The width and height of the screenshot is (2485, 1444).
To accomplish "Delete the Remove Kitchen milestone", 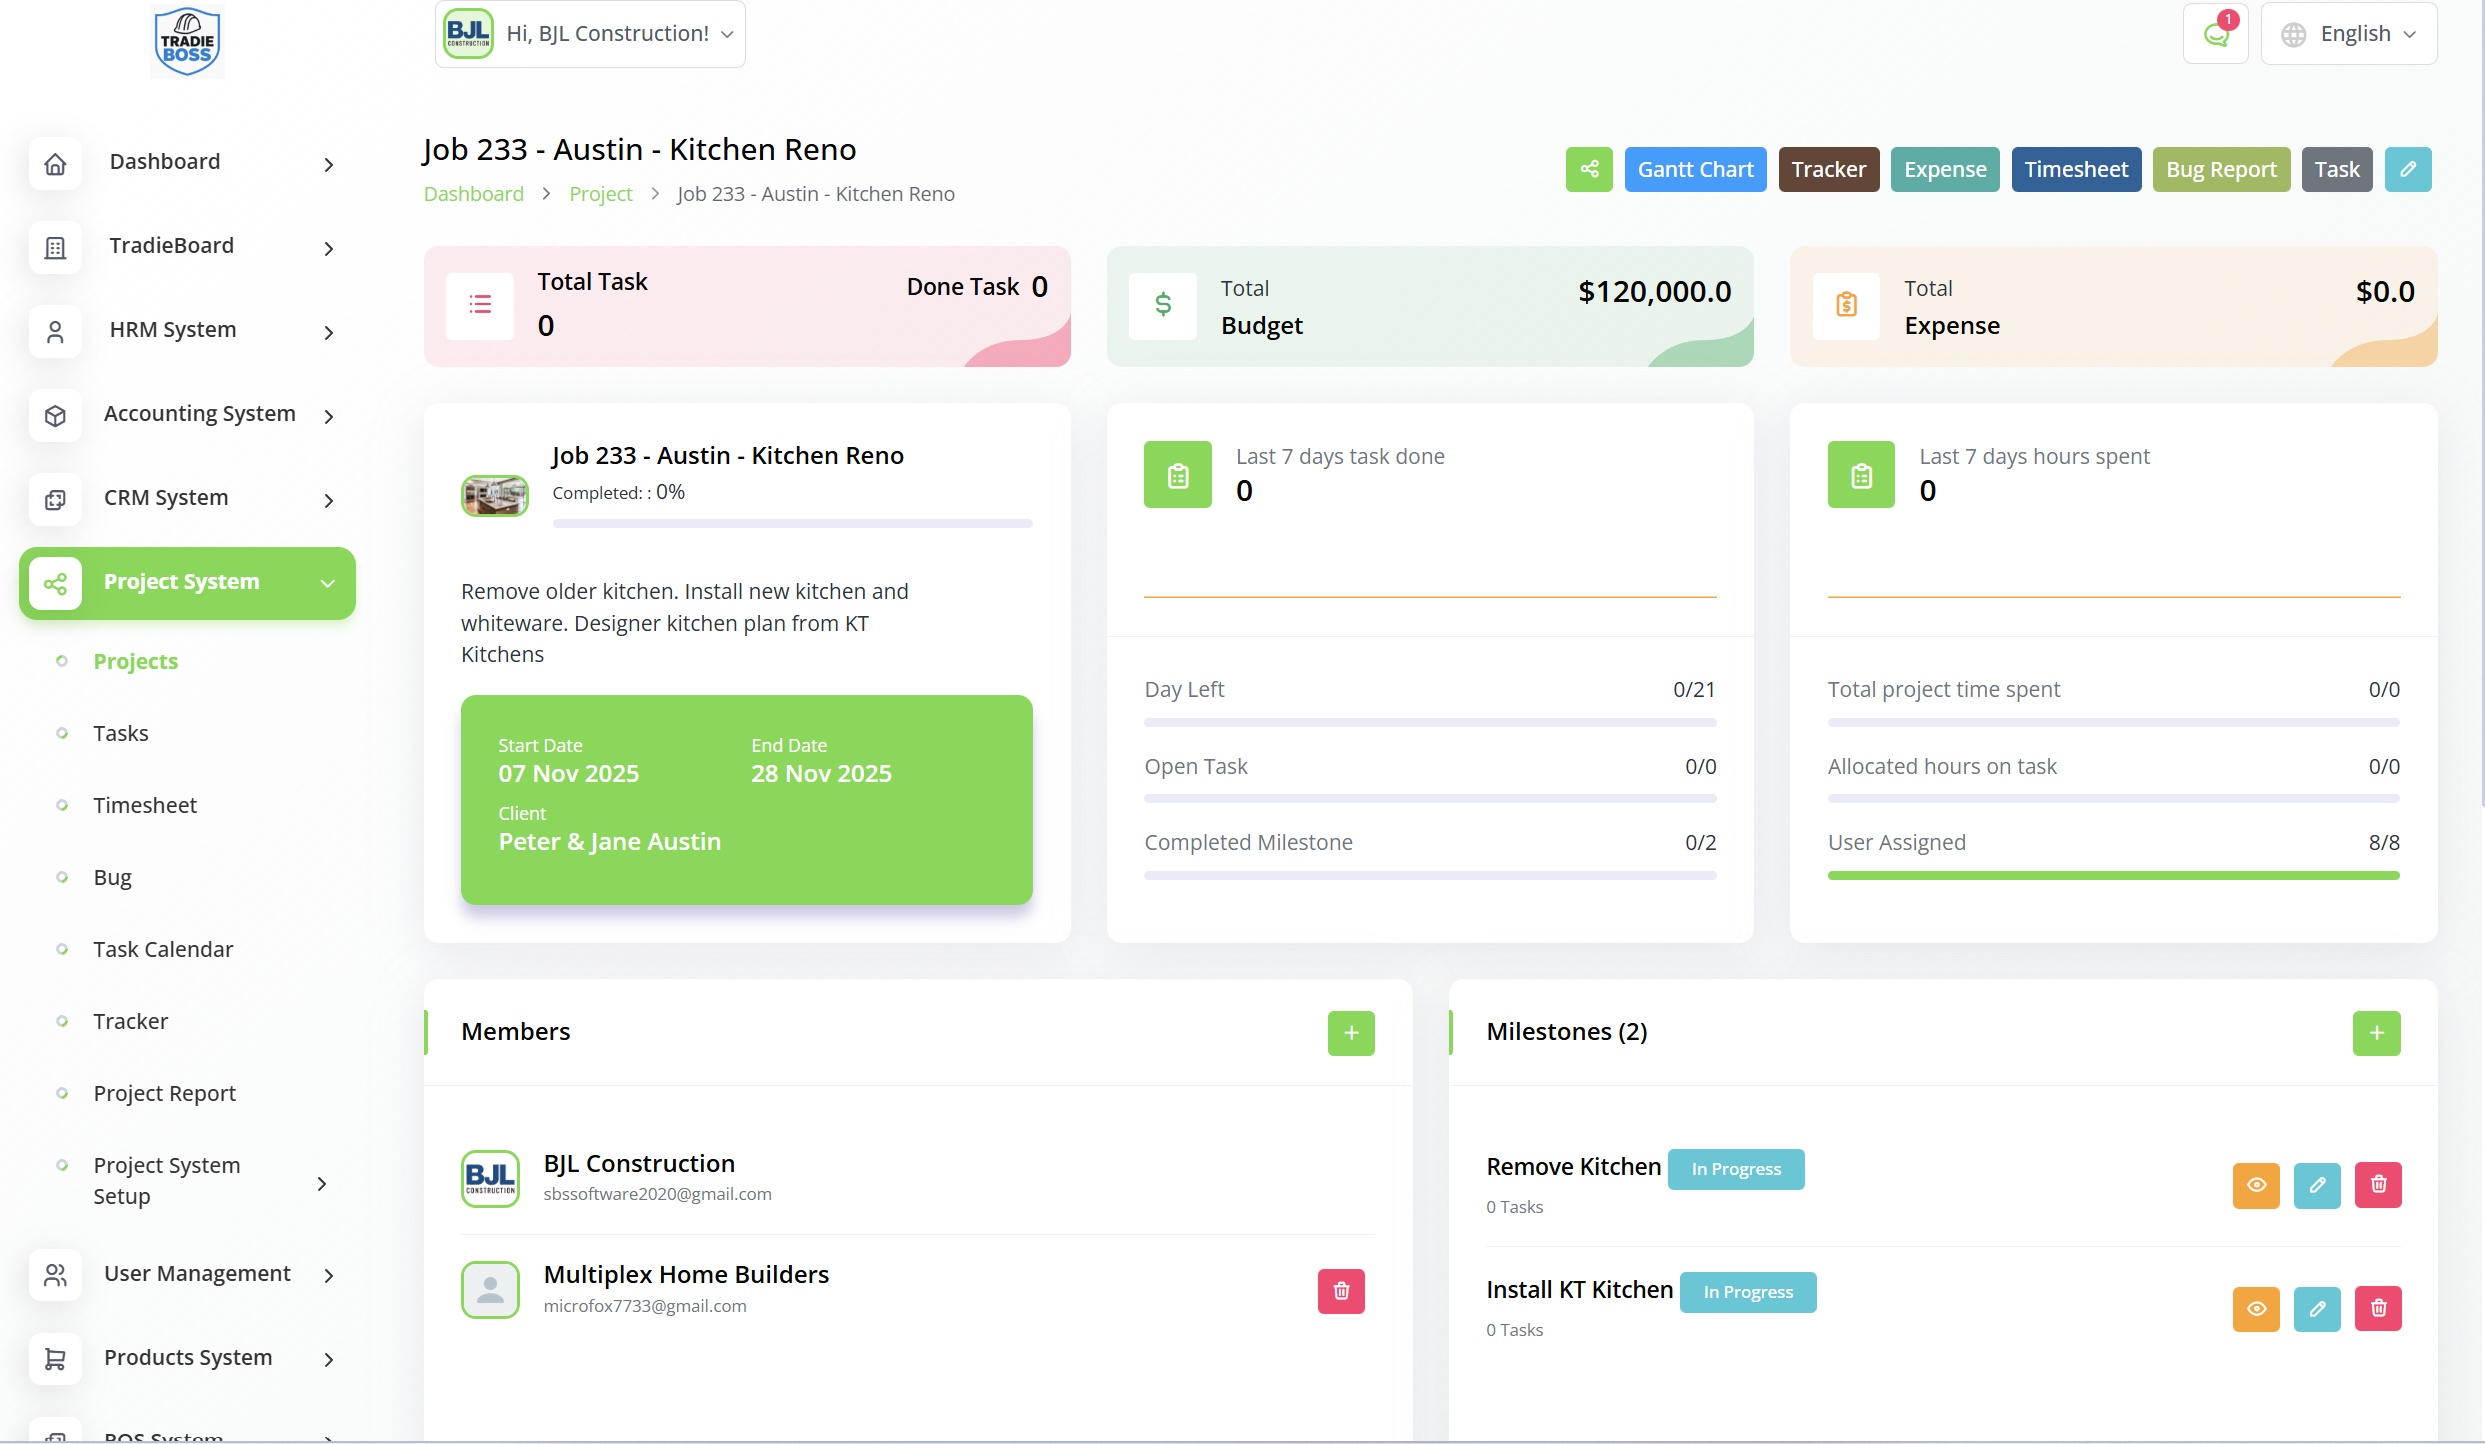I will pyautogui.click(x=2378, y=1185).
